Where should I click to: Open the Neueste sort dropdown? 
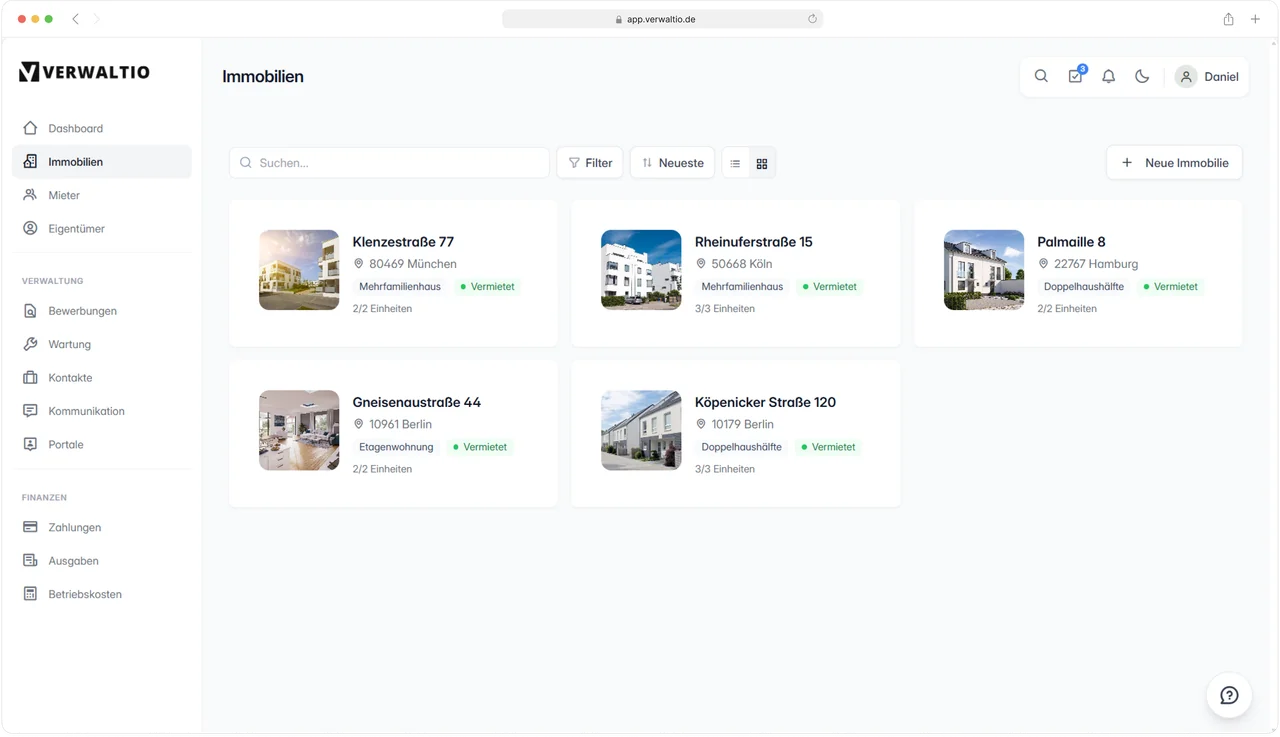point(672,163)
